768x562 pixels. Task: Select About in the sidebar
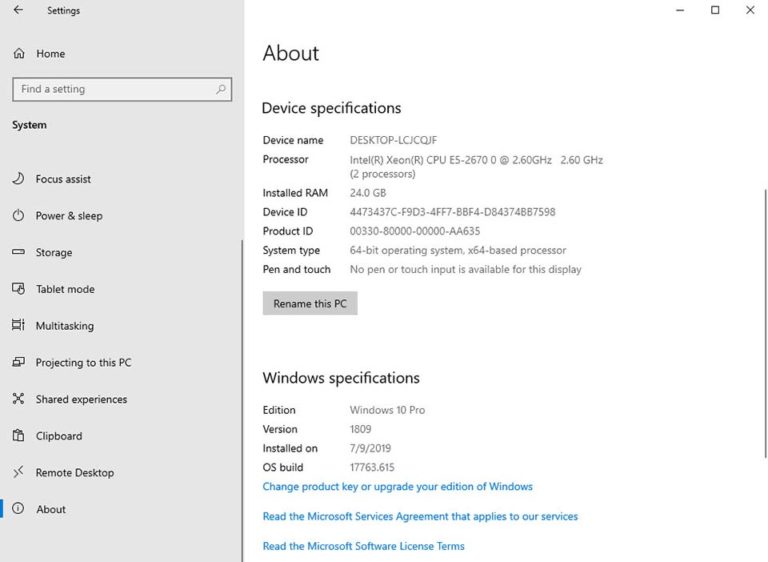tap(51, 509)
